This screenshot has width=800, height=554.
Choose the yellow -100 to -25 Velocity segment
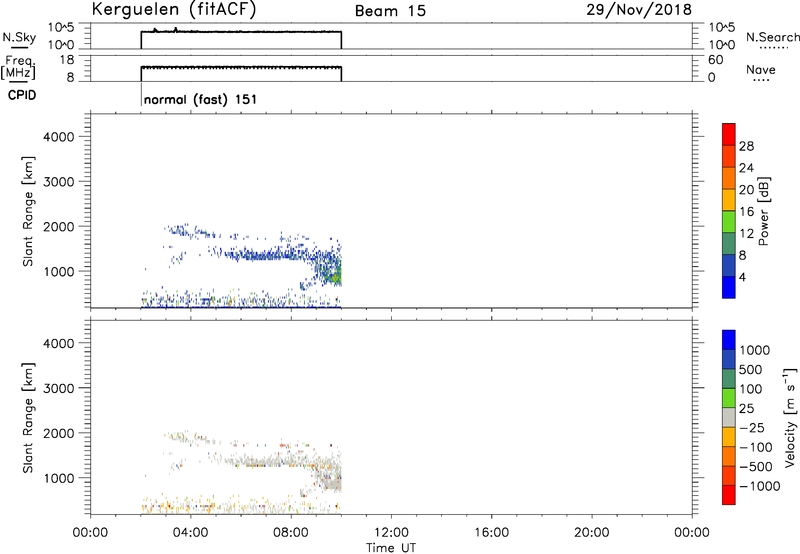(729, 437)
